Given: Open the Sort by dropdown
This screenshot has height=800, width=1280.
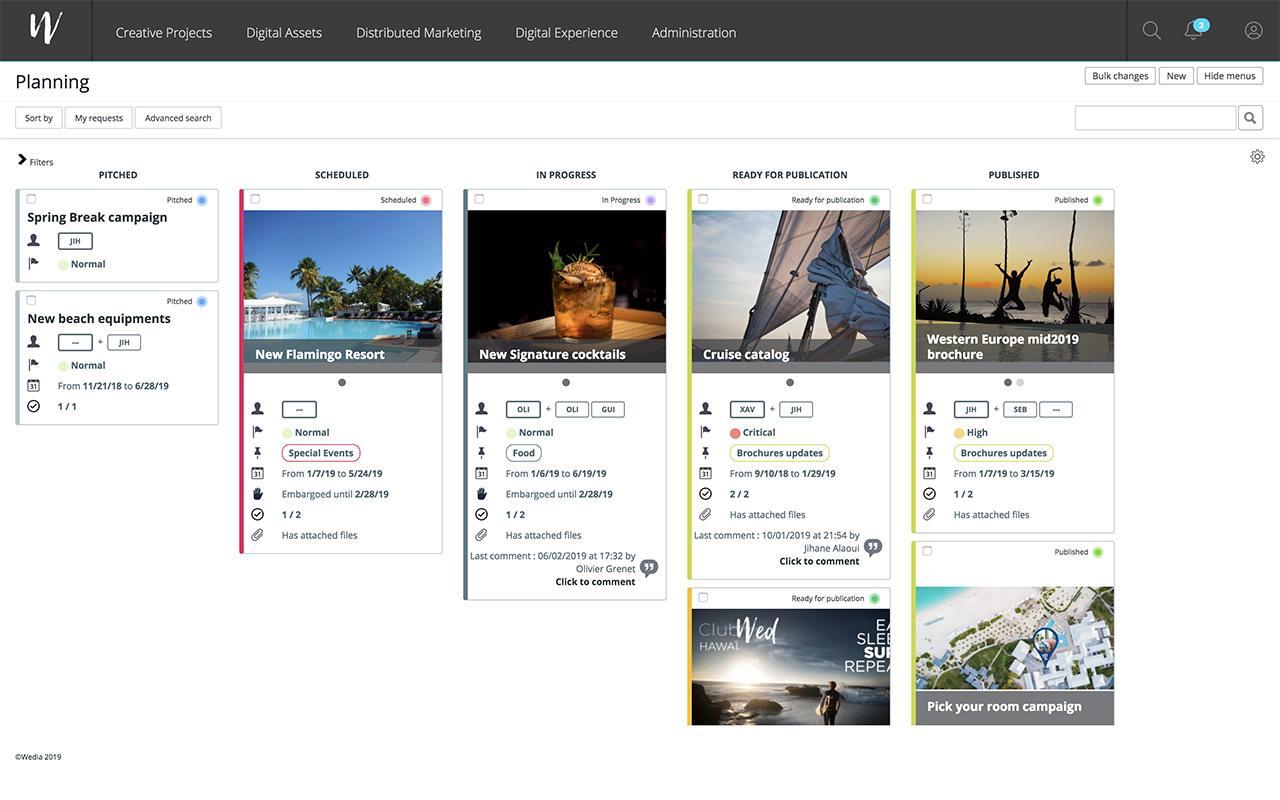Looking at the screenshot, I should 37,117.
